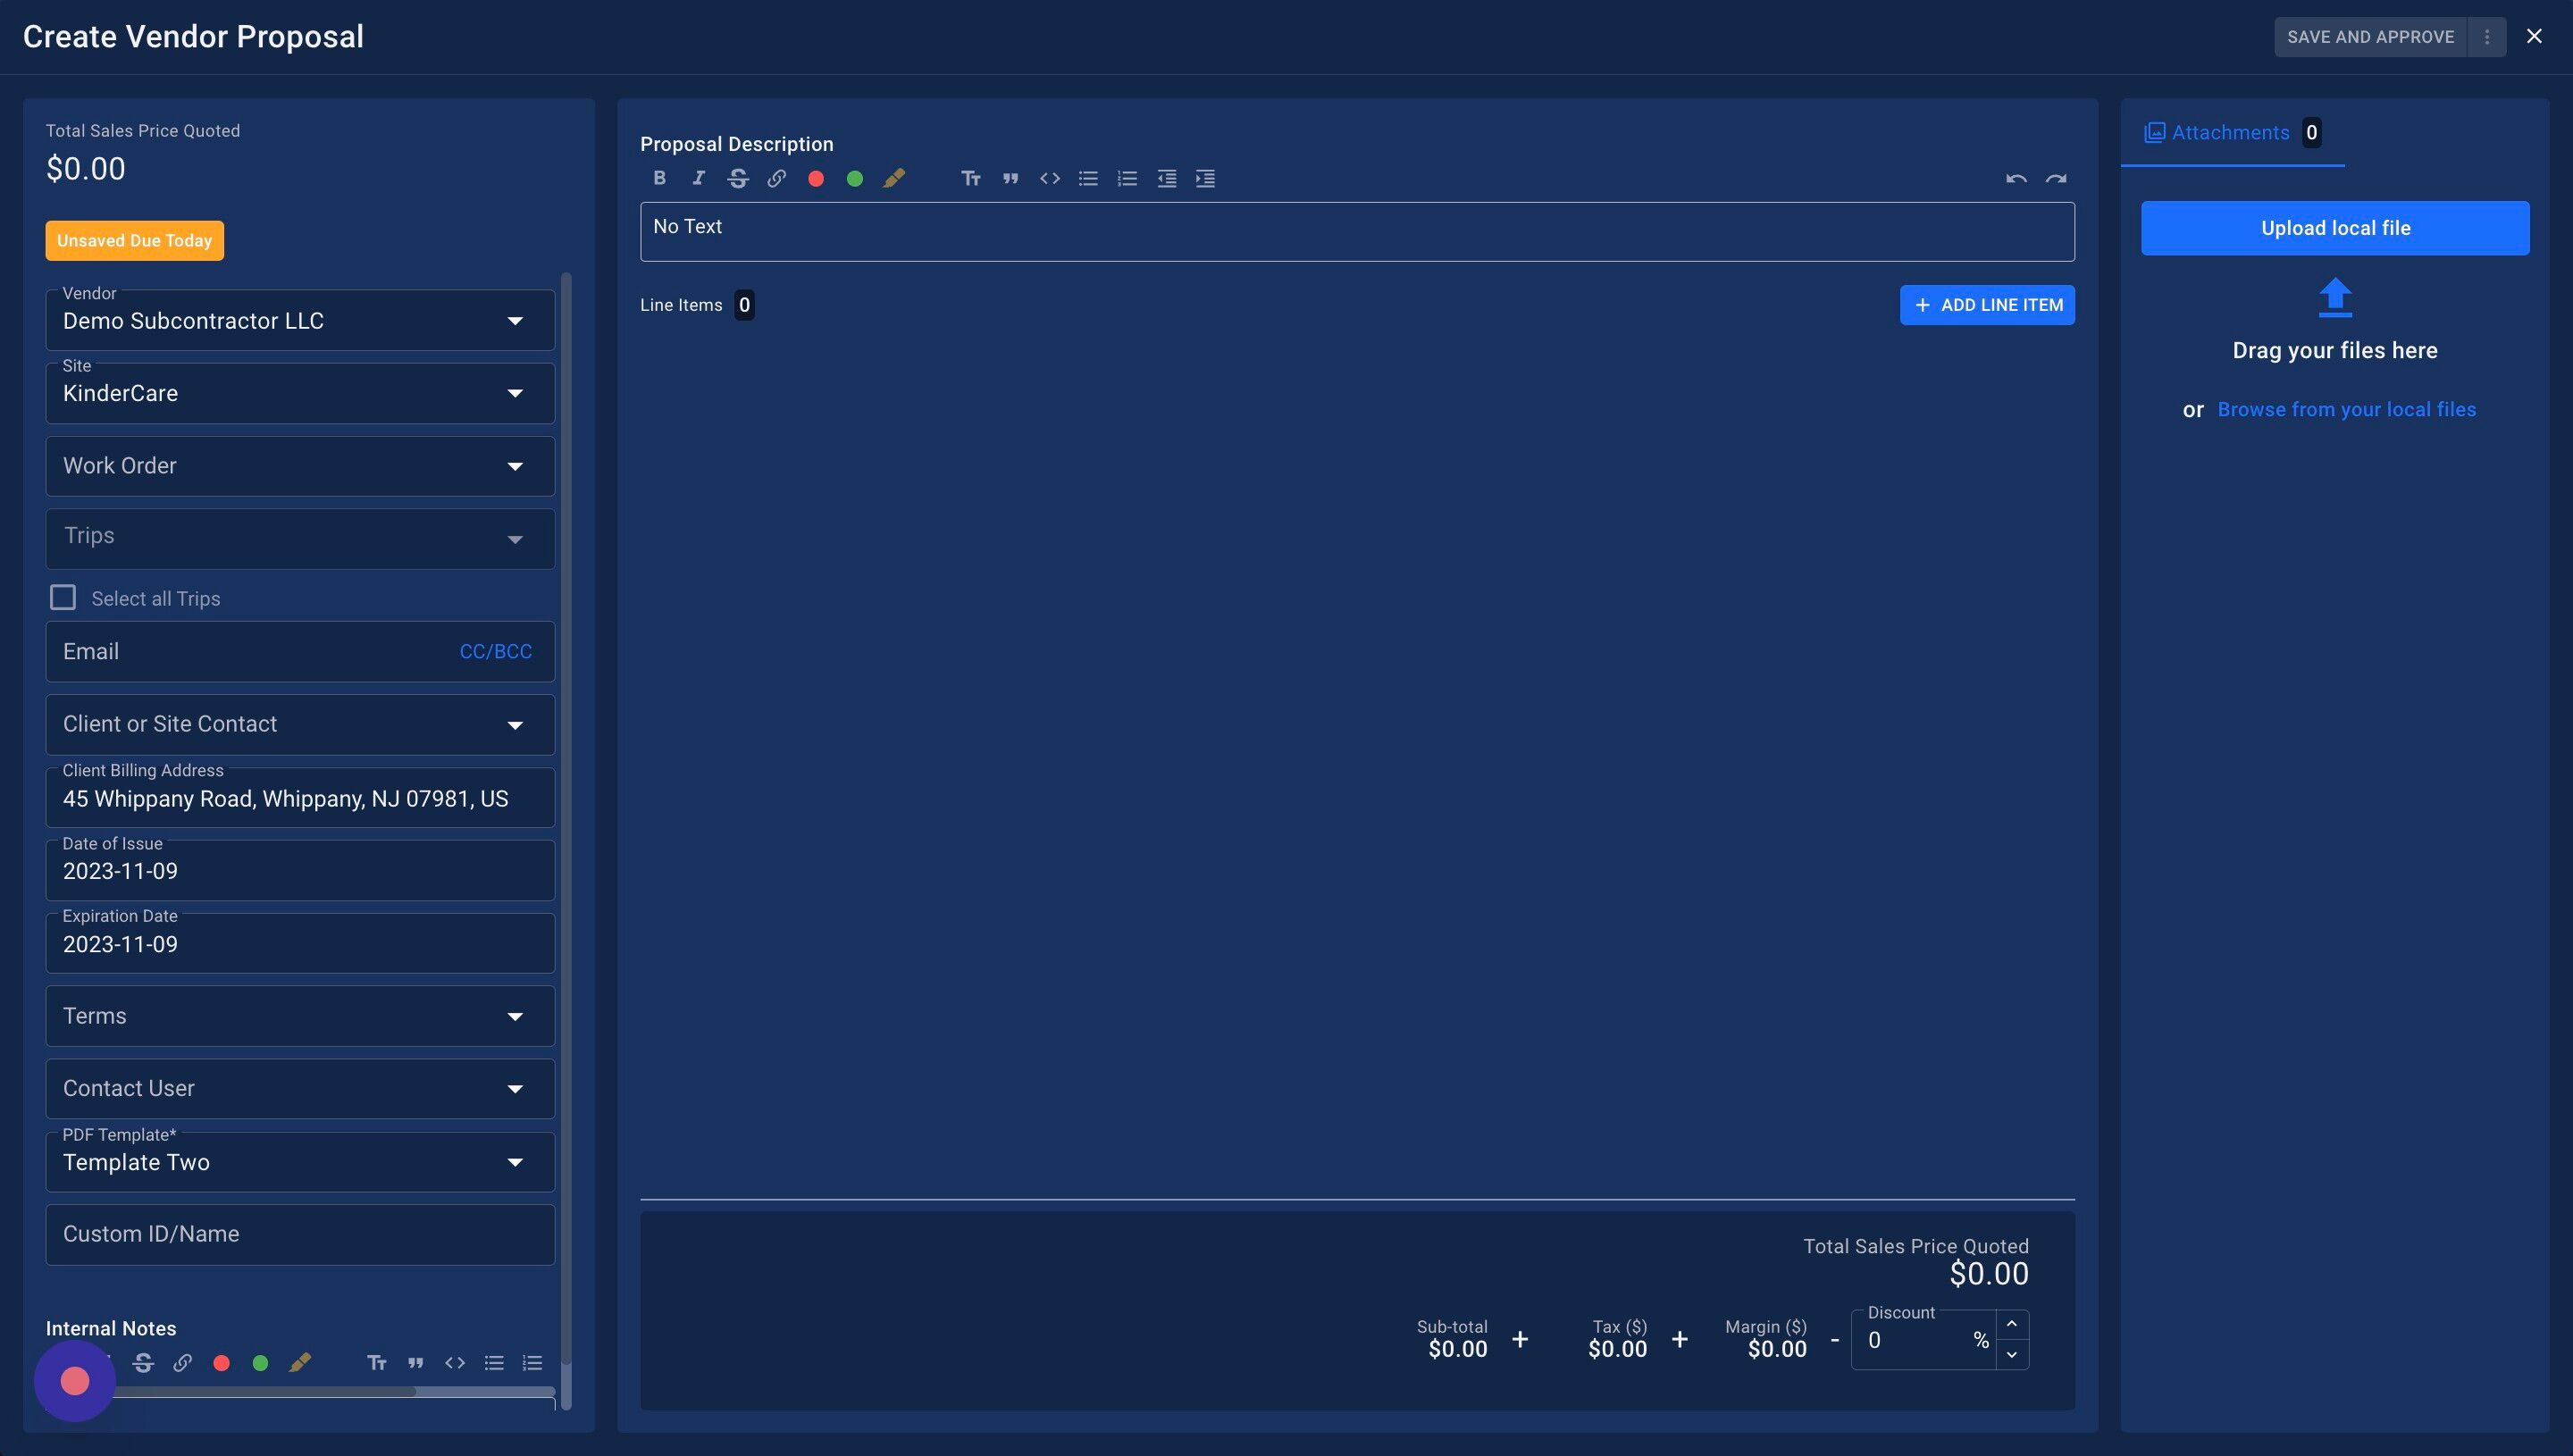
Task: Open the Vendor dropdown
Action: point(300,321)
